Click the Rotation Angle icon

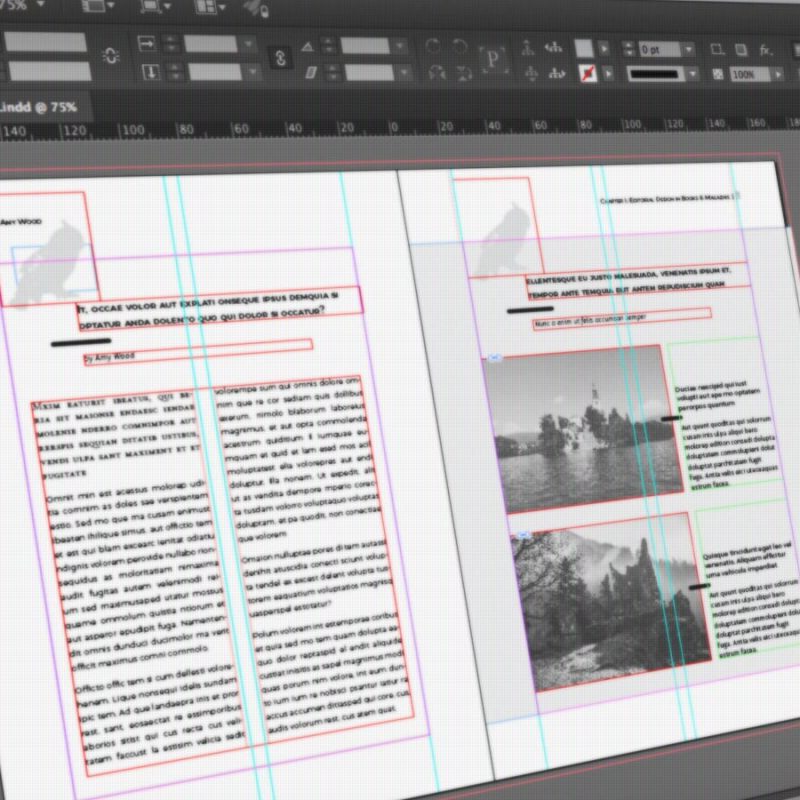click(x=307, y=47)
